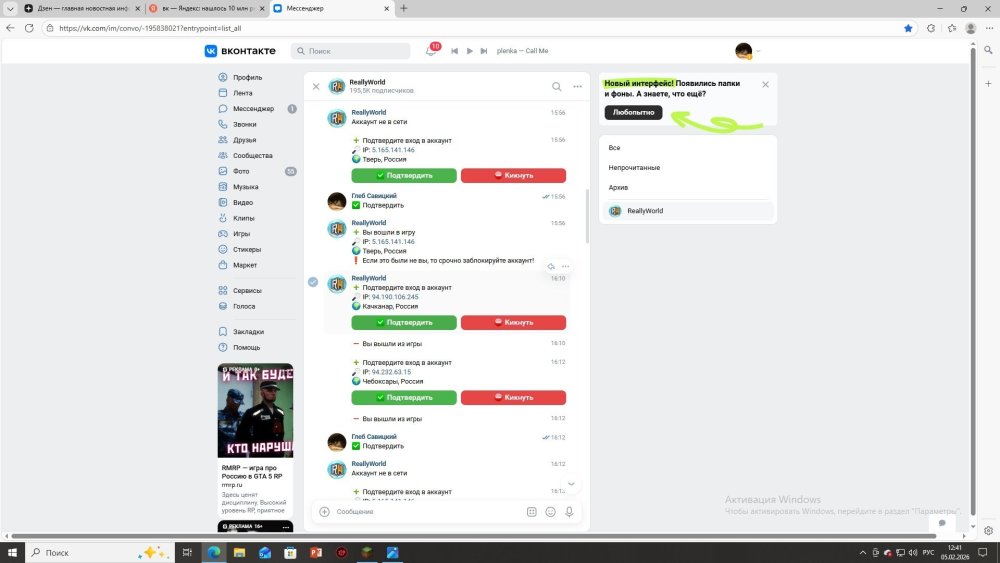
Task: Close the ReallyWorld conversation with the X
Action: (316, 86)
